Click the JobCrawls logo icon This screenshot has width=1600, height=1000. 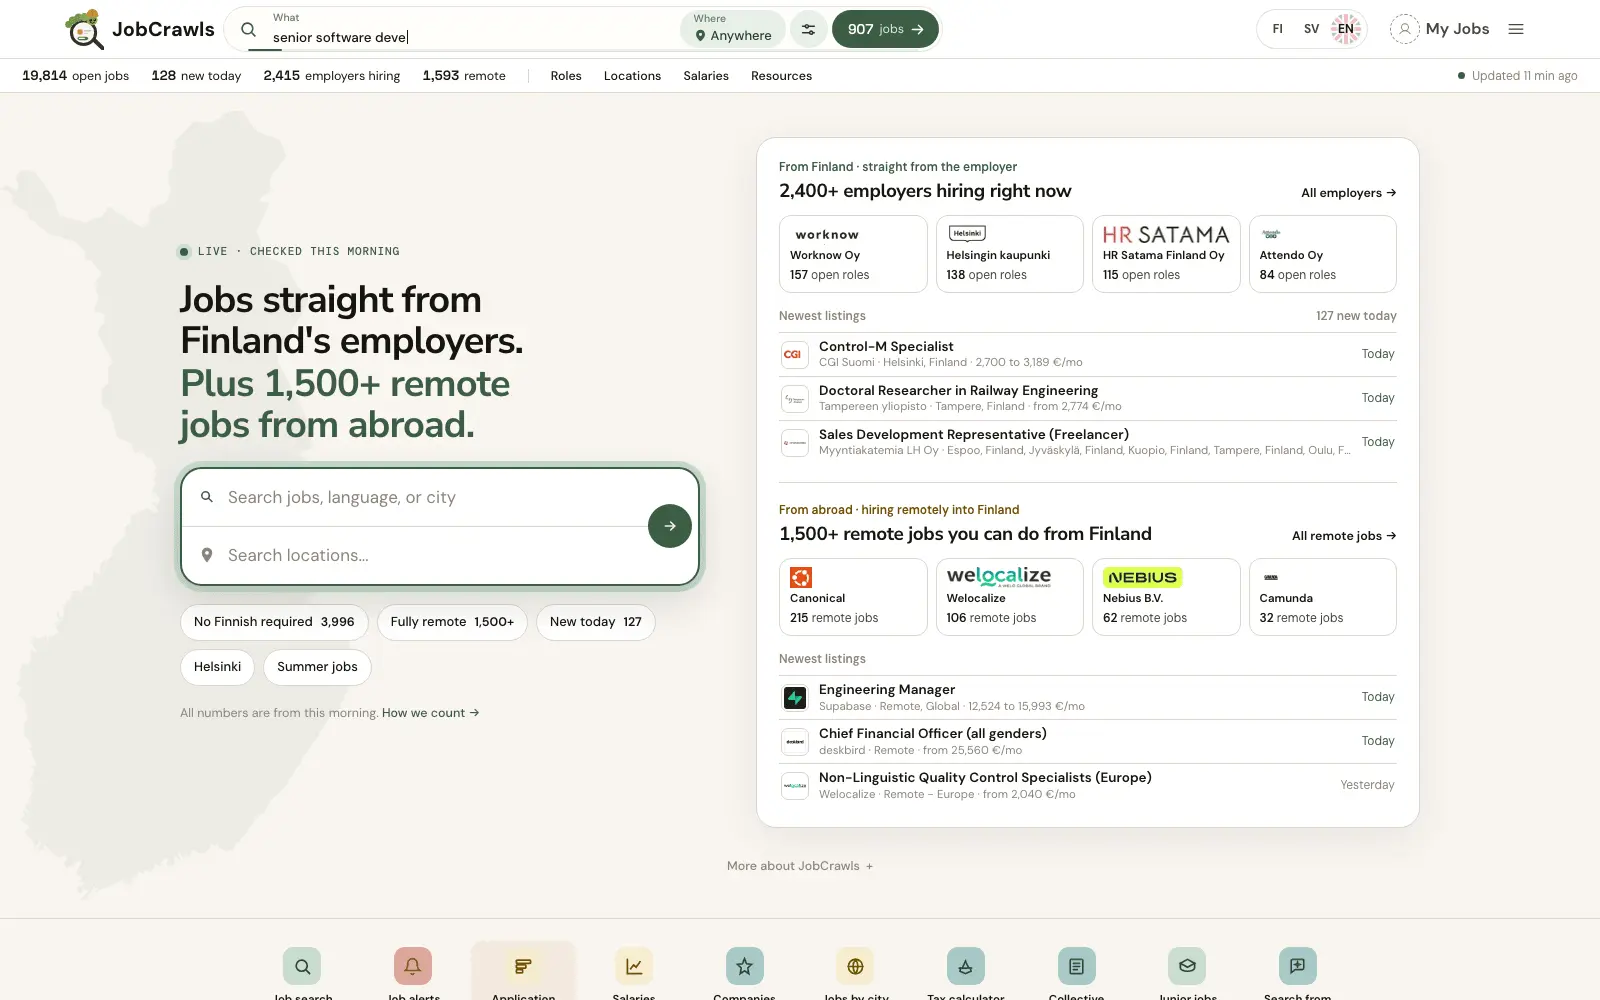pos(84,29)
